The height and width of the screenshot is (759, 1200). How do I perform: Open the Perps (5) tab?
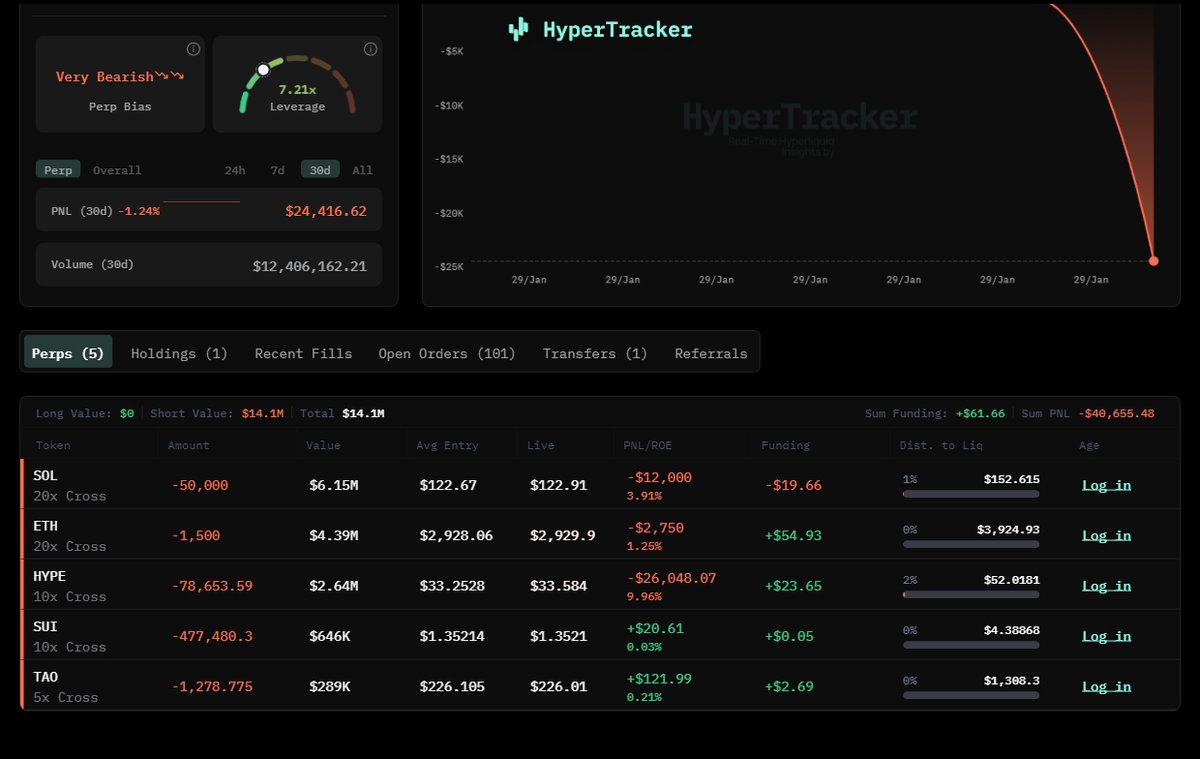[68, 353]
